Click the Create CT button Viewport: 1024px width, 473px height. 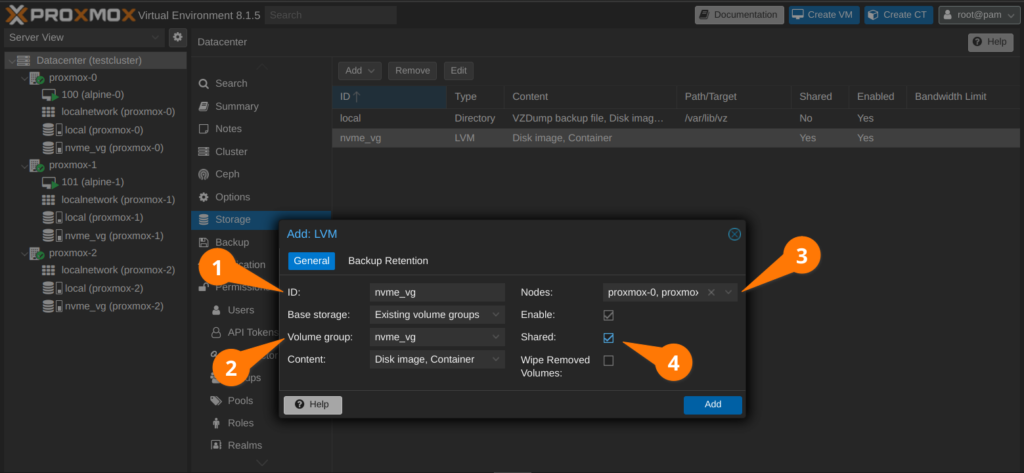[899, 14]
